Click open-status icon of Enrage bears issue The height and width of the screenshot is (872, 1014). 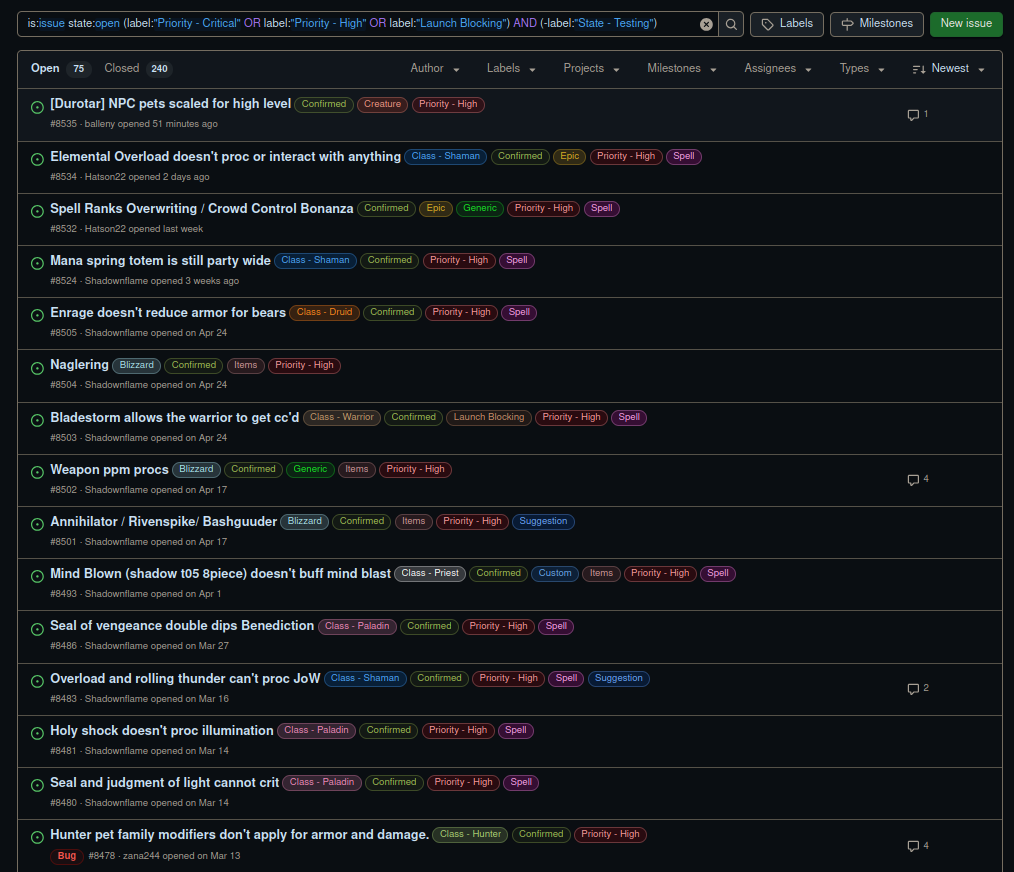tap(38, 315)
